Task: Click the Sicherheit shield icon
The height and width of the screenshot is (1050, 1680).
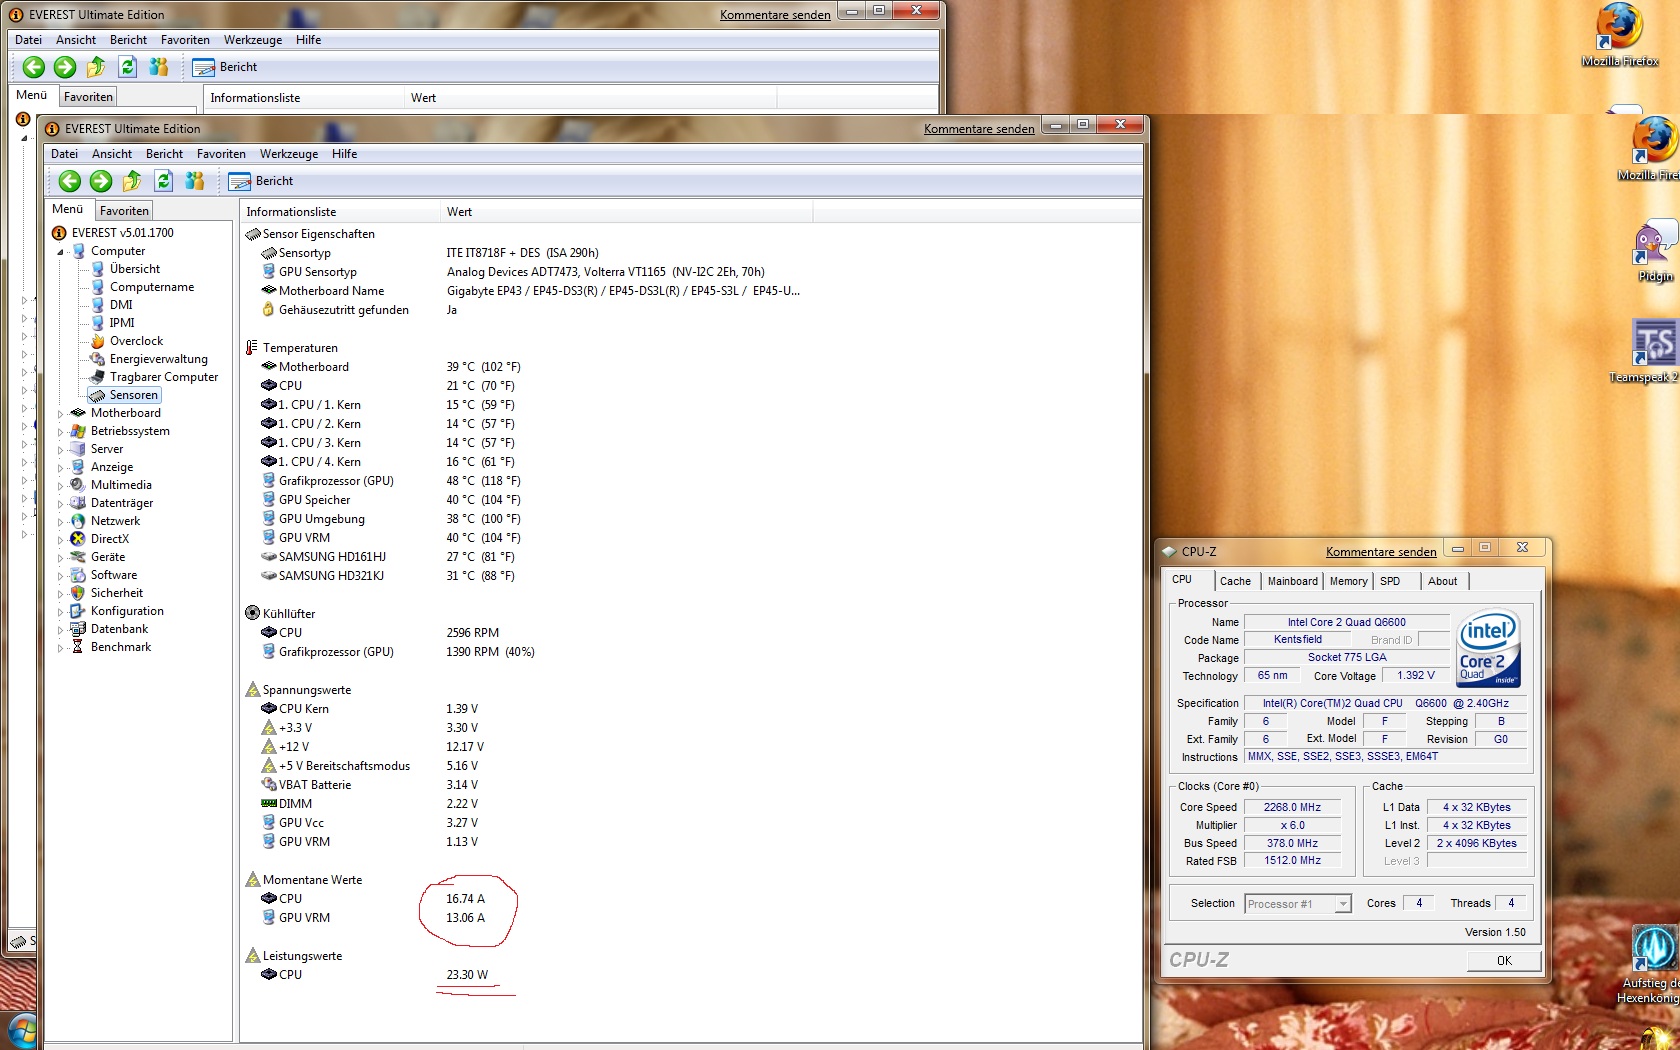Action: tap(78, 593)
